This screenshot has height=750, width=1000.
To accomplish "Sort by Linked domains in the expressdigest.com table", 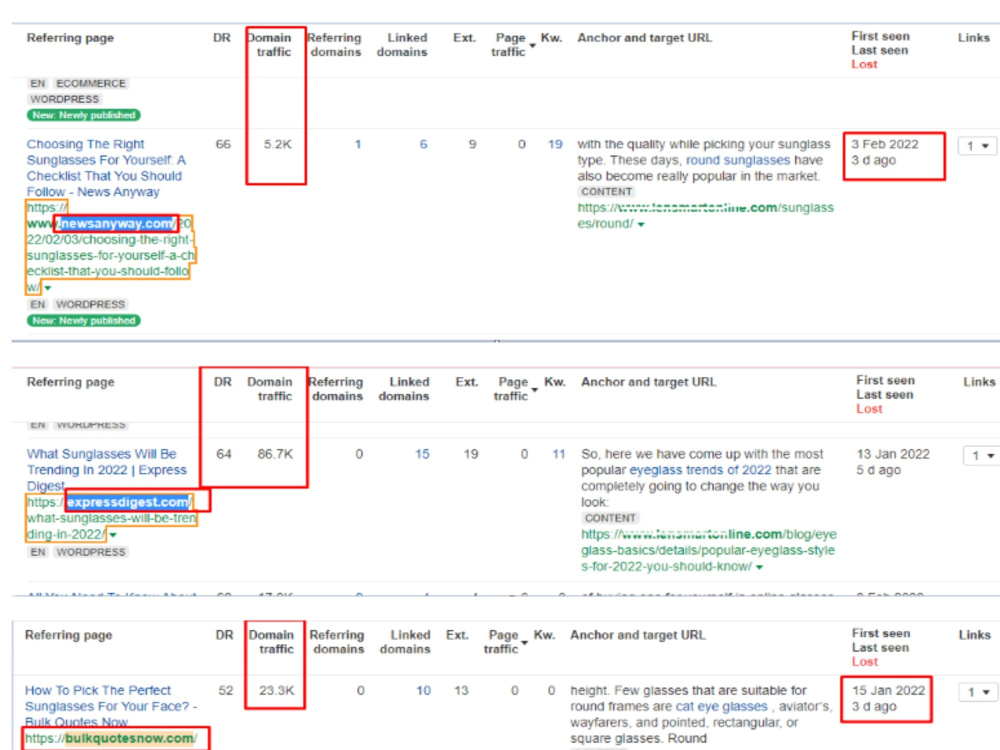I will 404,389.
